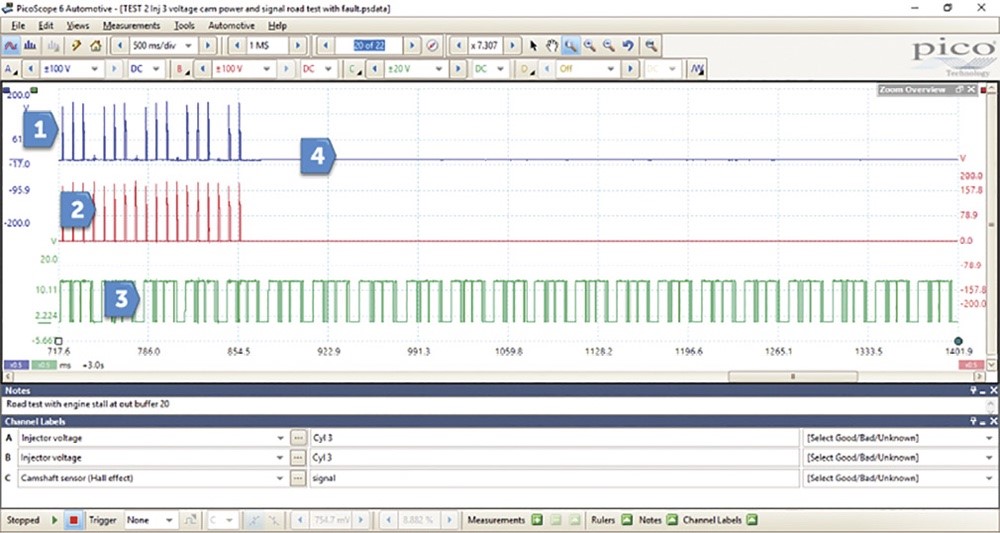Close the Channel Labels panel
Screen dimensions: 1000x533
pos(994,421)
